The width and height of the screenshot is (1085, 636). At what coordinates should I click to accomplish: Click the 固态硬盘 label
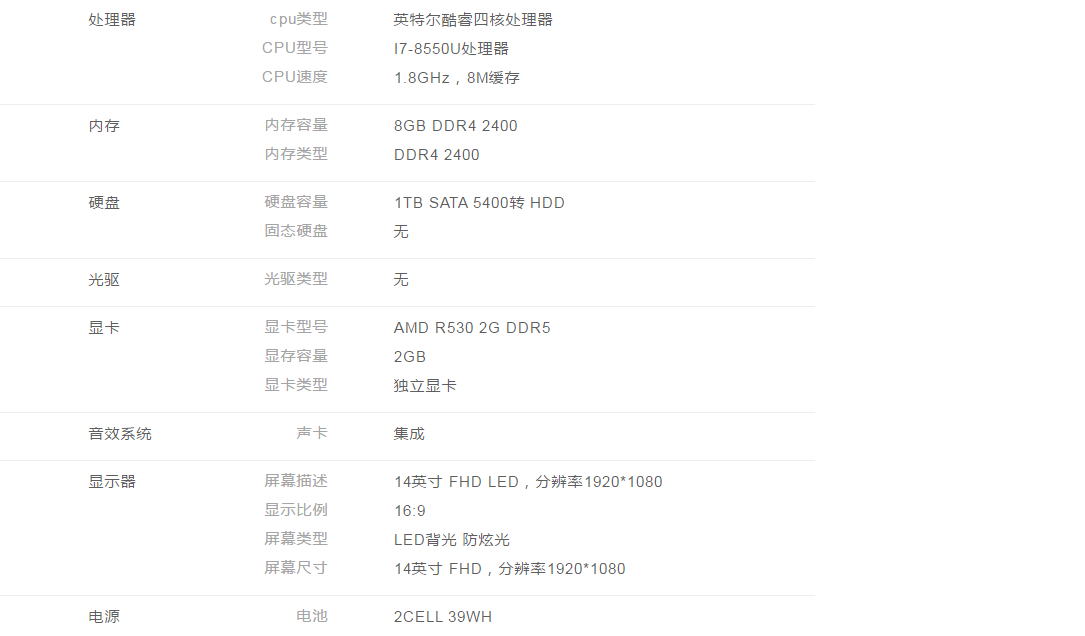pyautogui.click(x=296, y=231)
